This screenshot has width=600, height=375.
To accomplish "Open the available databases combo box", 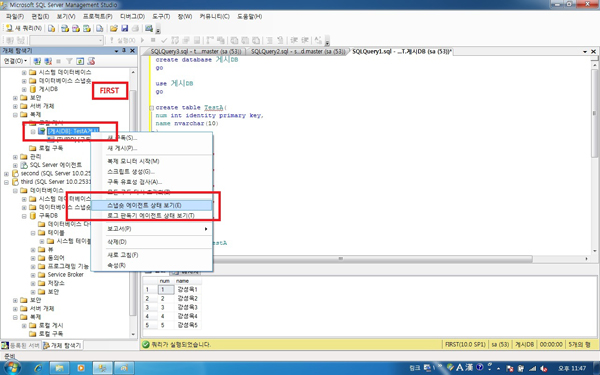I will click(67, 40).
